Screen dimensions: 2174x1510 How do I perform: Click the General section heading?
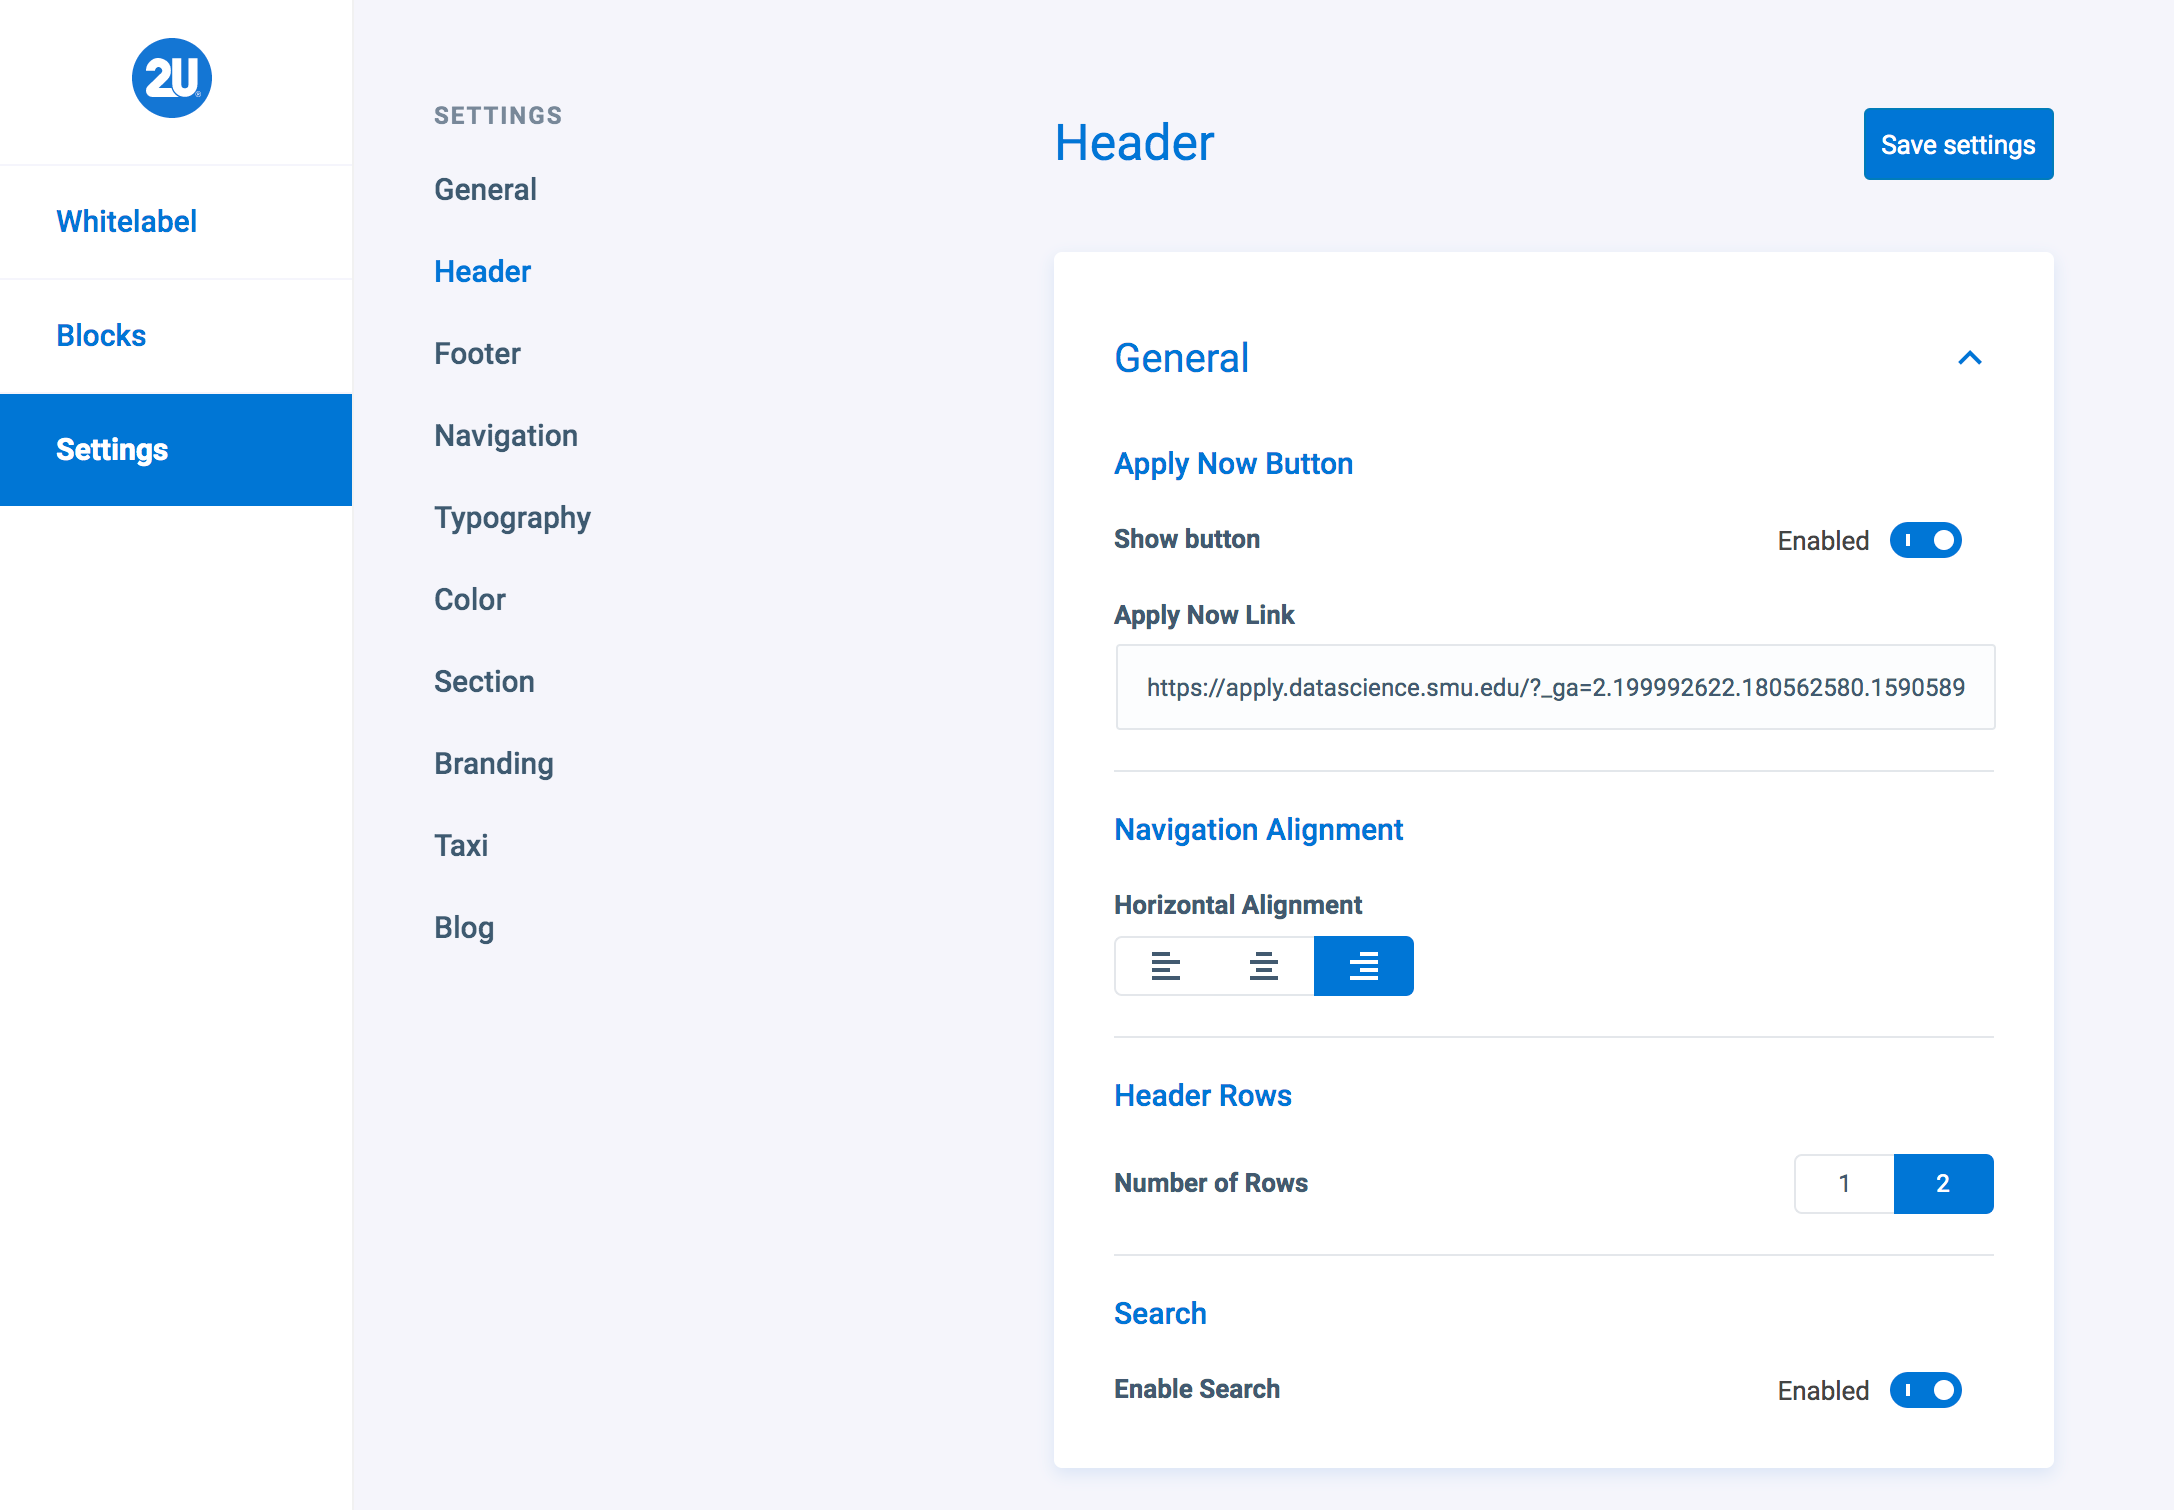[1181, 358]
